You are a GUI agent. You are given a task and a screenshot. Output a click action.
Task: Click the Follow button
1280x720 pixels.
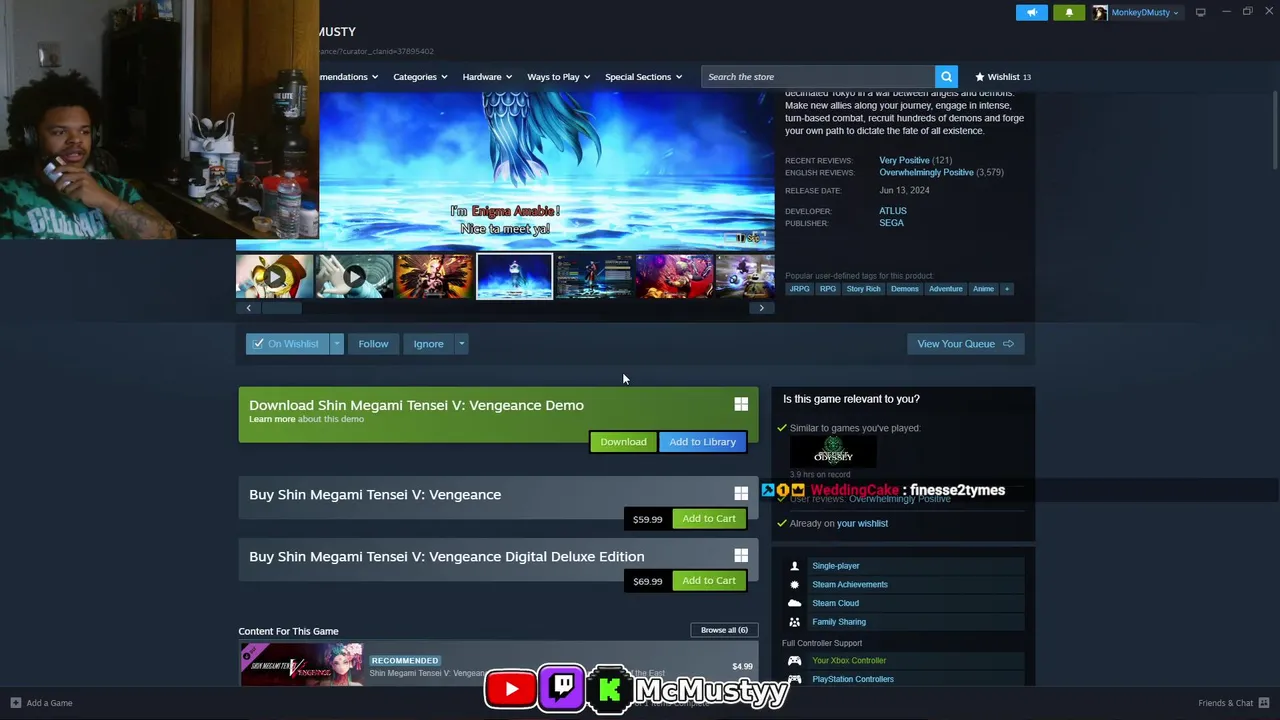pyautogui.click(x=373, y=344)
